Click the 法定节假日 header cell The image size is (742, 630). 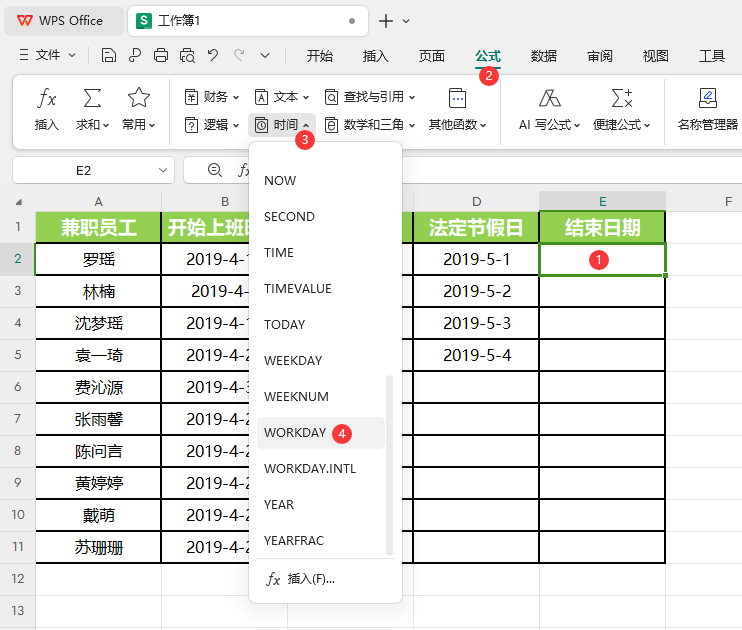click(x=476, y=228)
